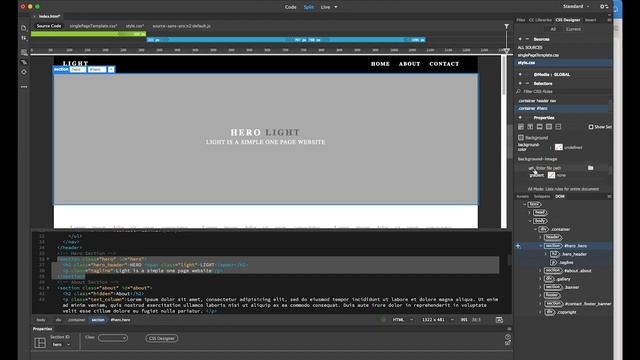This screenshot has width=640, height=360.
Task: Collapse the html node in DOM tree
Action: 524,204
